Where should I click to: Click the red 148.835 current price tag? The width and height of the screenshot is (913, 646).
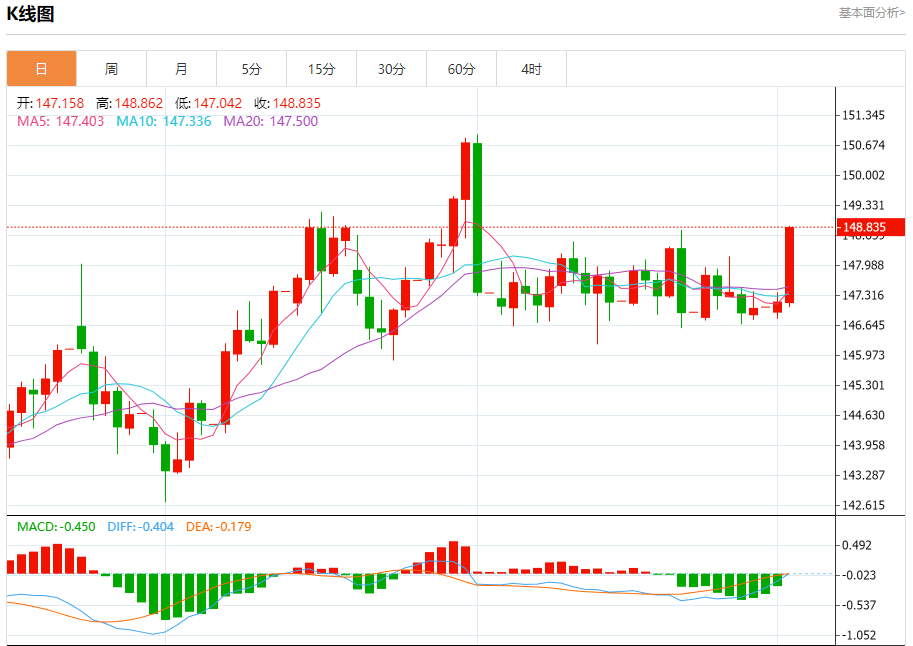click(870, 227)
